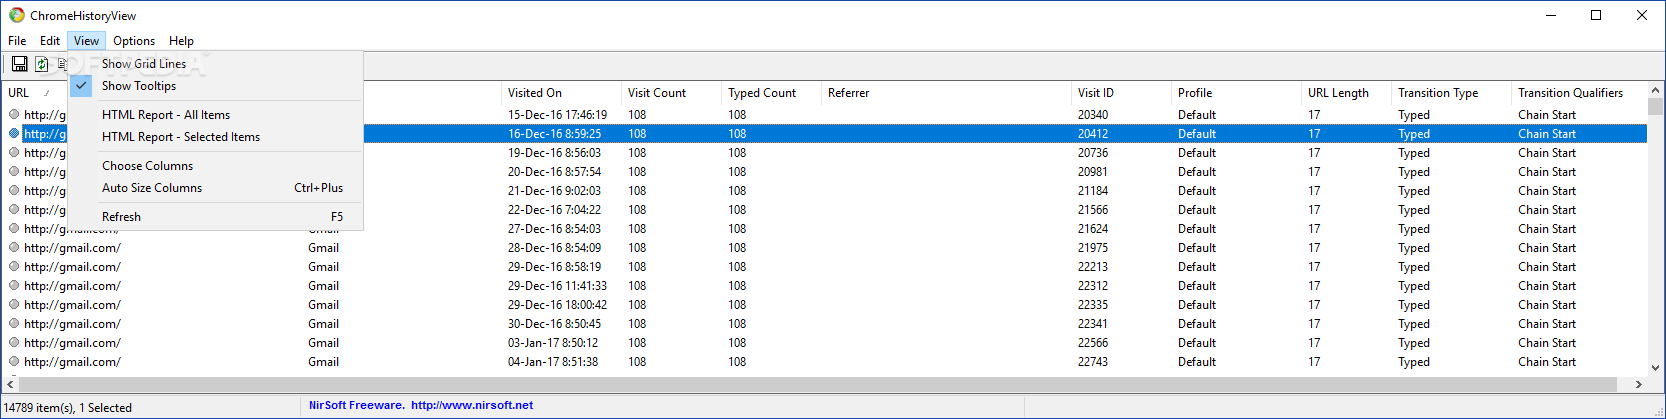Viewport: 1666px width, 419px height.
Task: Click Default profile cell in Visit ID 20981 row
Action: tap(1197, 171)
